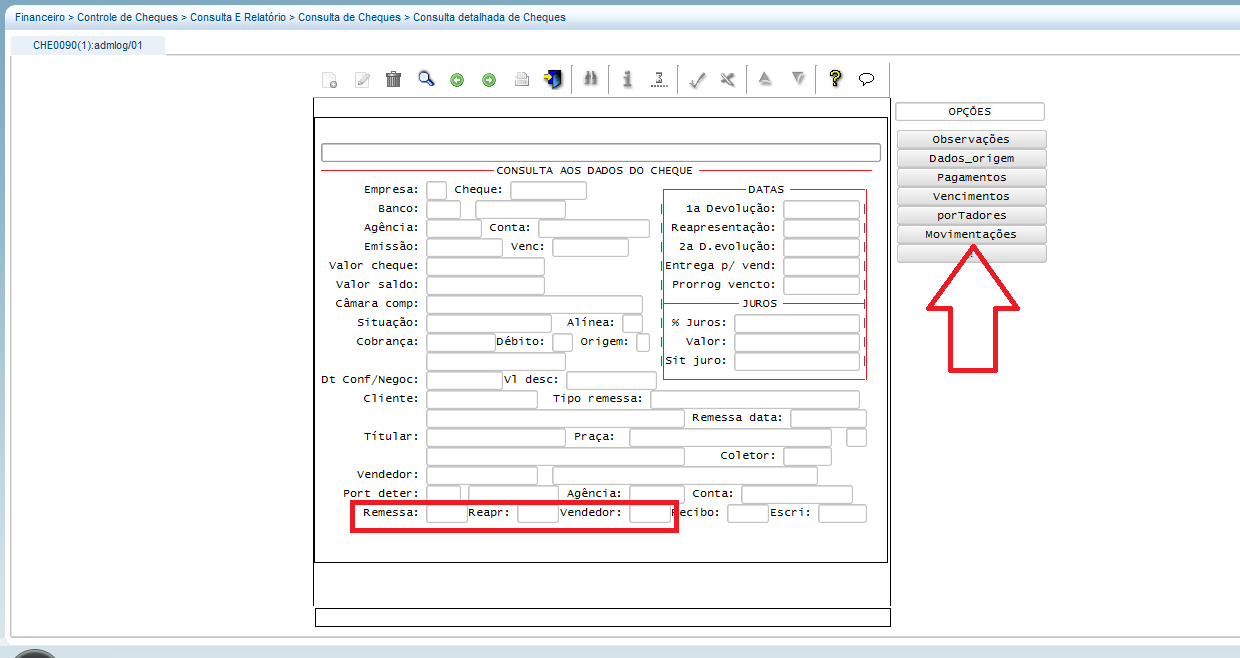Focus the % Juros field
1240x658 pixels.
[x=797, y=323]
